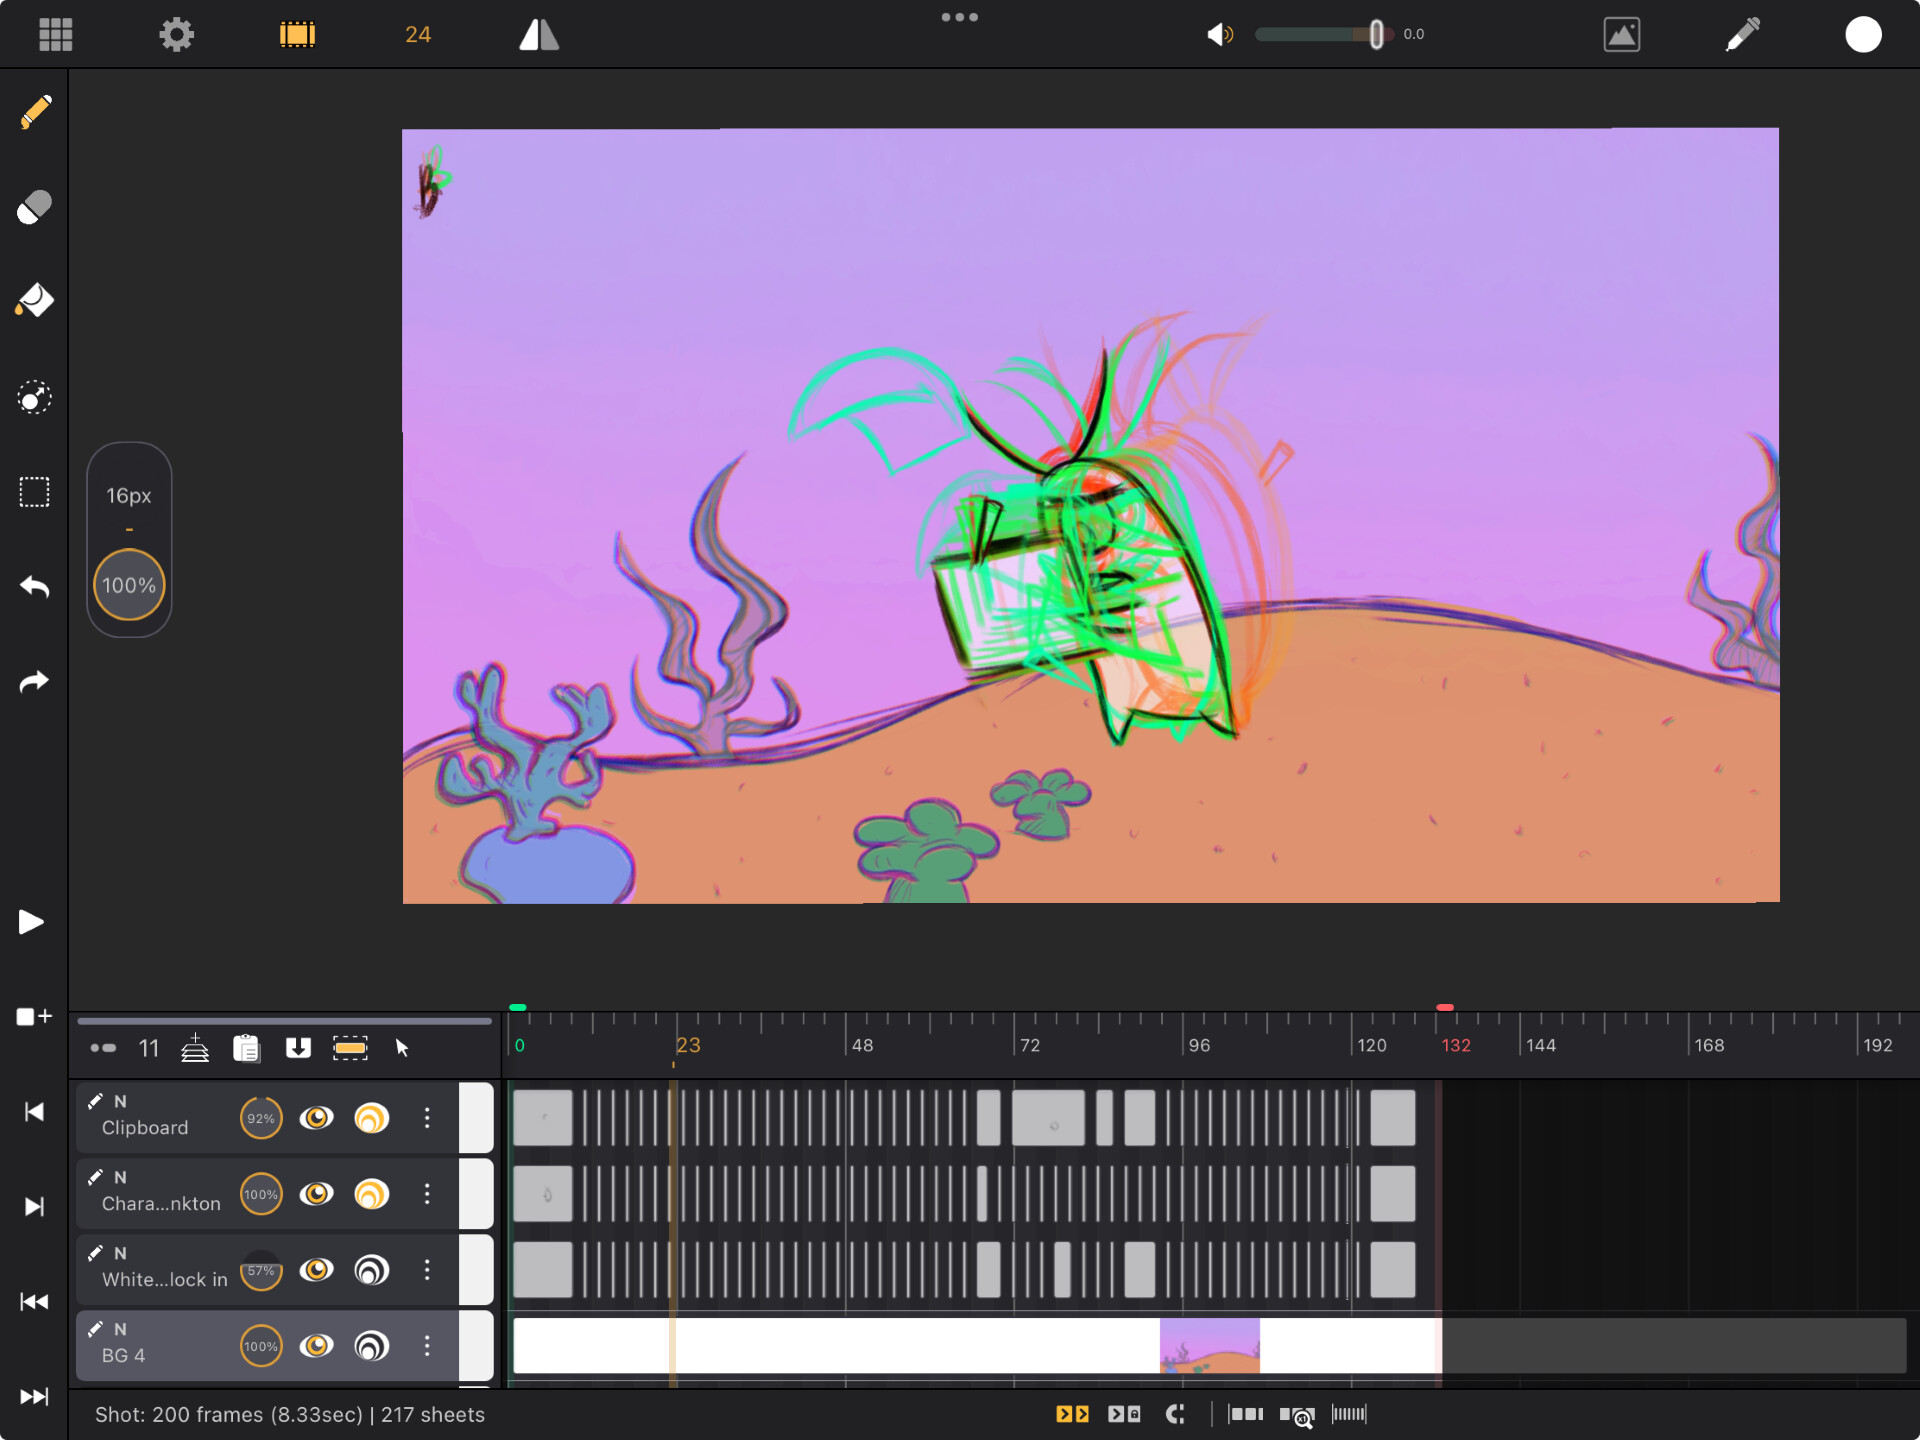The height and width of the screenshot is (1440, 1920).
Task: Open the options menu for the Clipboard layer
Action: [x=428, y=1118]
